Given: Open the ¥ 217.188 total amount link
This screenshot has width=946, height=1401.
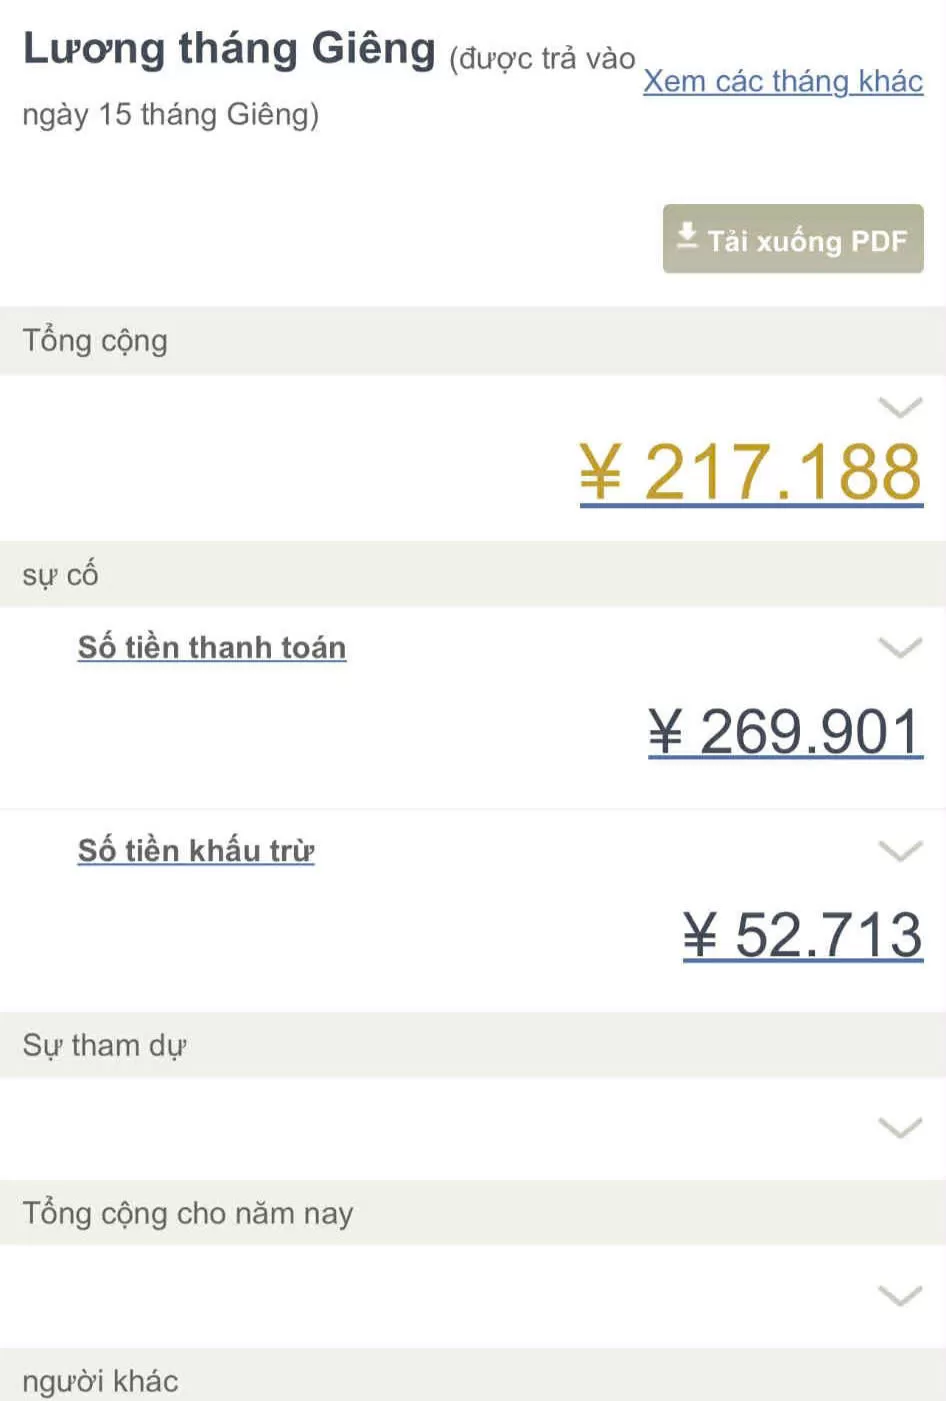Looking at the screenshot, I should (751, 472).
